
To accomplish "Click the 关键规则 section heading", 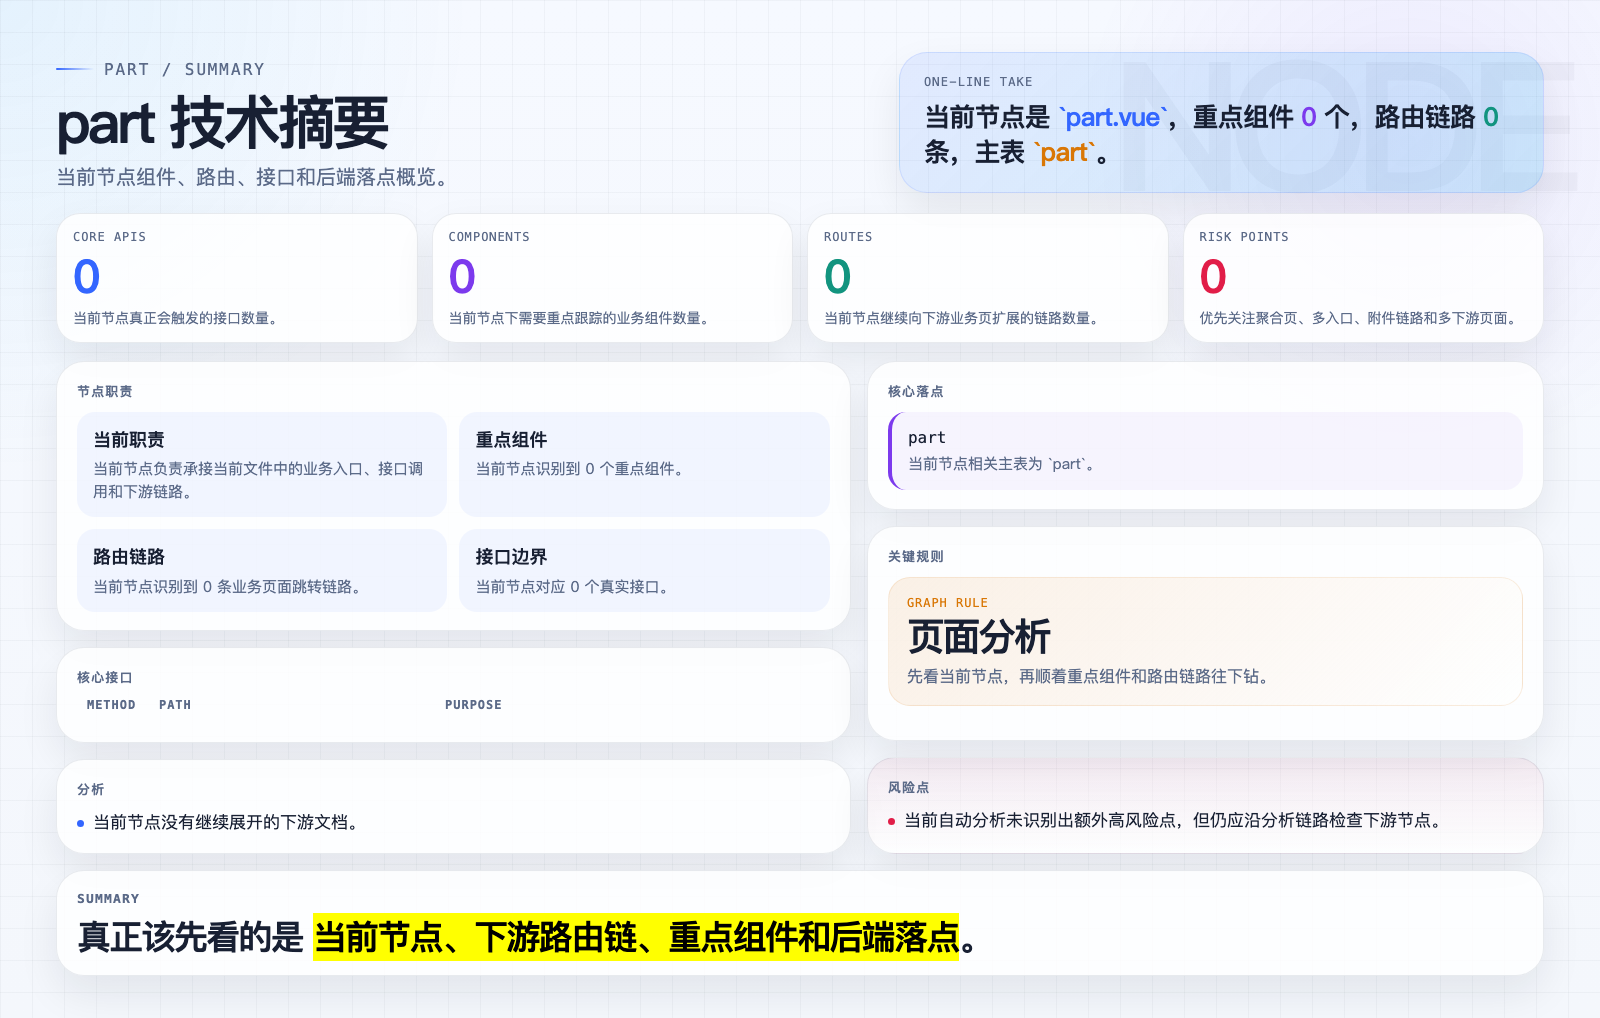I will pyautogui.click(x=916, y=556).
